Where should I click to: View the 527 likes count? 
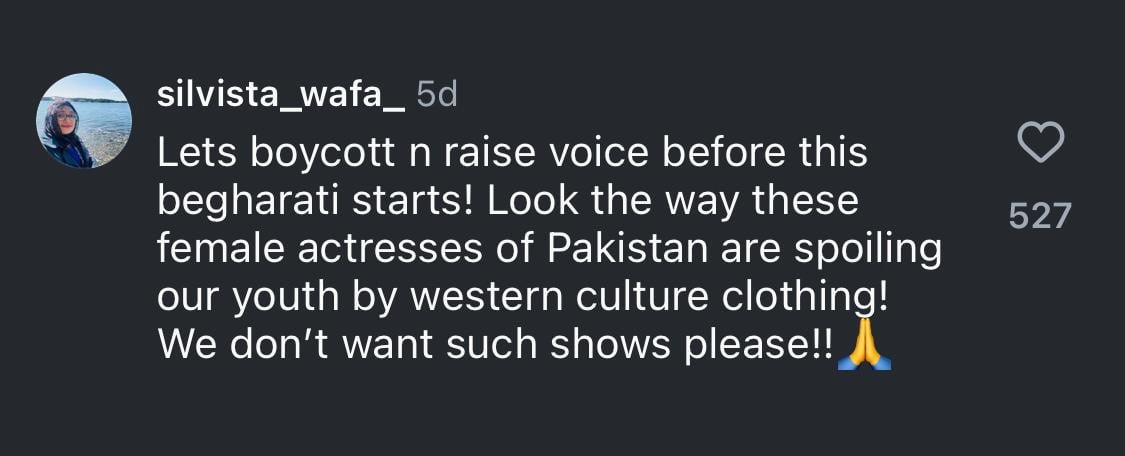point(1039,214)
